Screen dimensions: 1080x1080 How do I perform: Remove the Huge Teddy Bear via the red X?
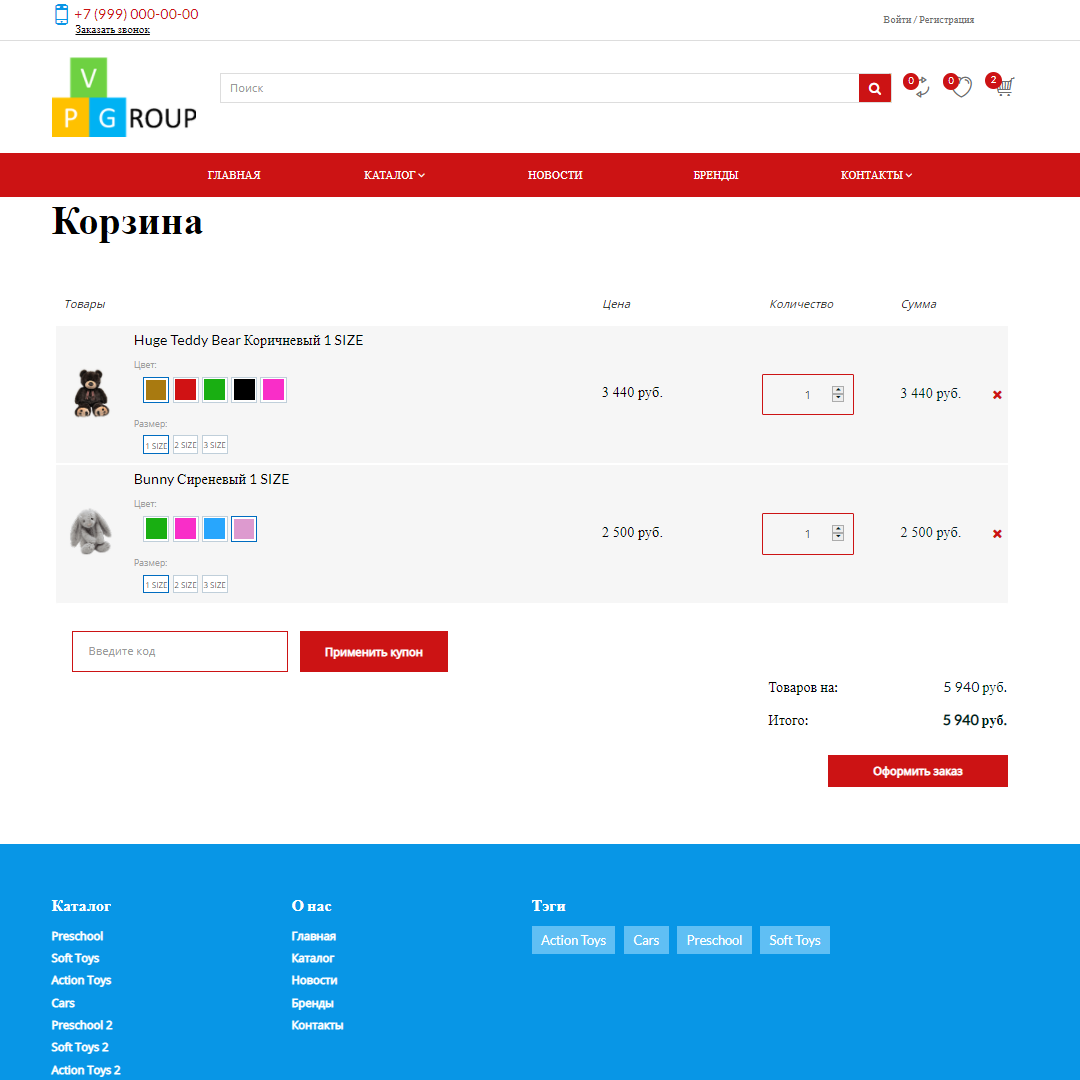pyautogui.click(x=997, y=394)
